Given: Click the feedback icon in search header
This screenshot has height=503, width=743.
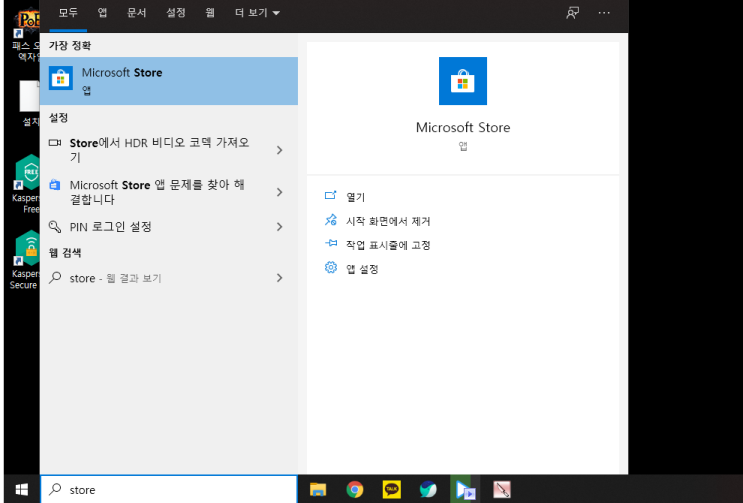Looking at the screenshot, I should tap(572, 13).
